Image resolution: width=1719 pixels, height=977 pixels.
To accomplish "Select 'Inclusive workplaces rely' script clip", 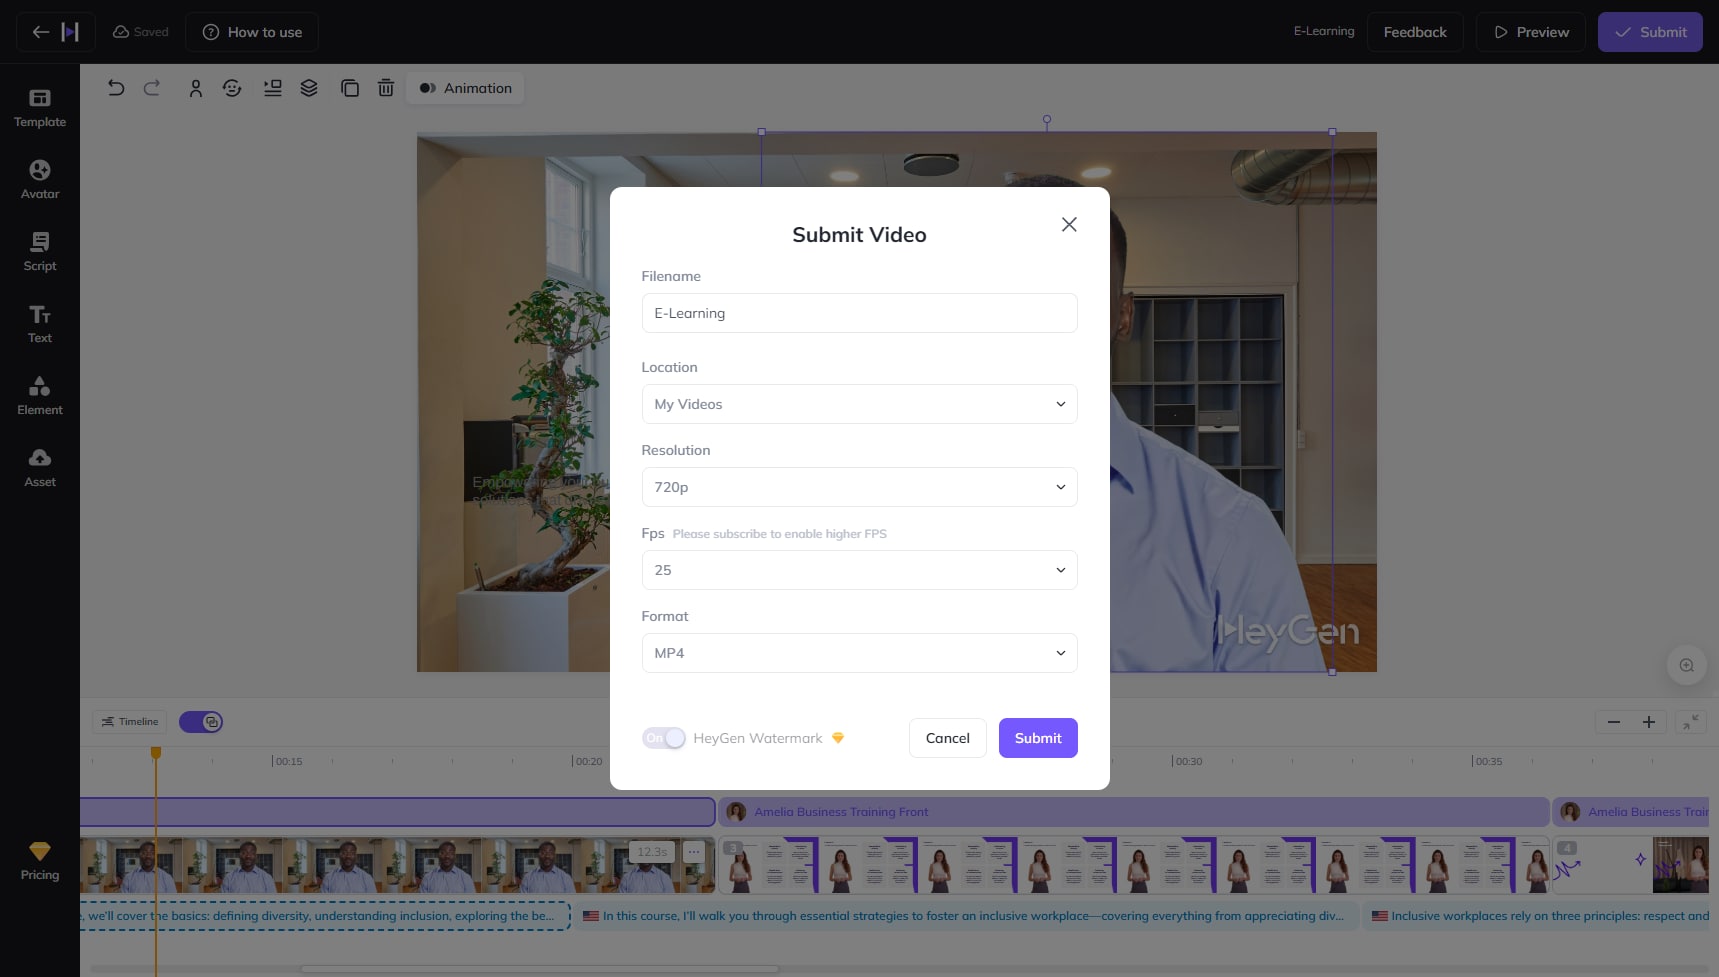I will [x=1538, y=916].
